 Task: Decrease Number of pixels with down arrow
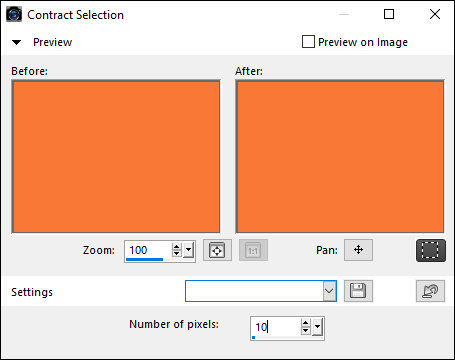pos(305,331)
